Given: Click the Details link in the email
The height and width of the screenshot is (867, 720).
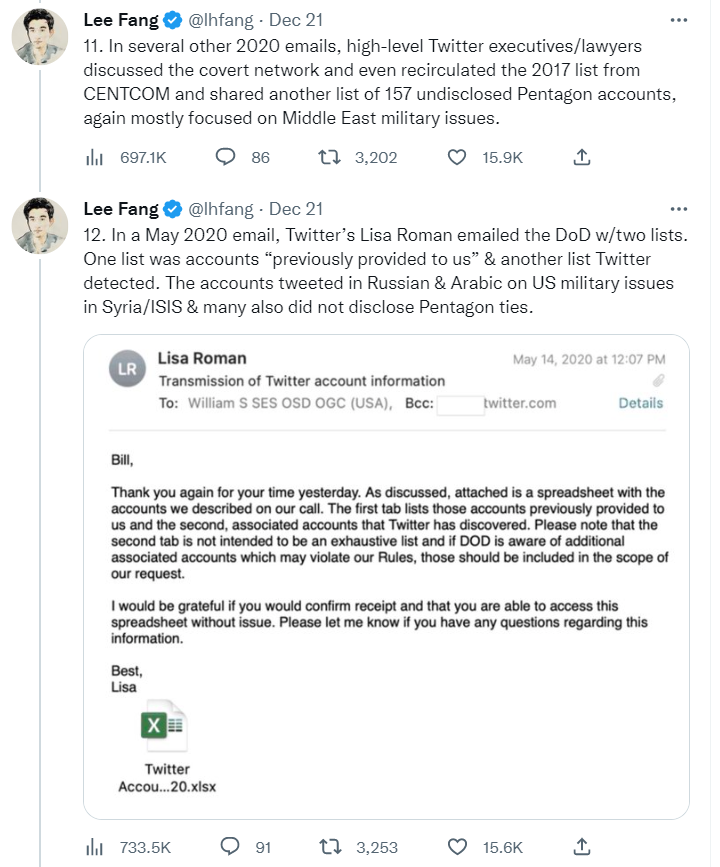Looking at the screenshot, I should tap(640, 403).
